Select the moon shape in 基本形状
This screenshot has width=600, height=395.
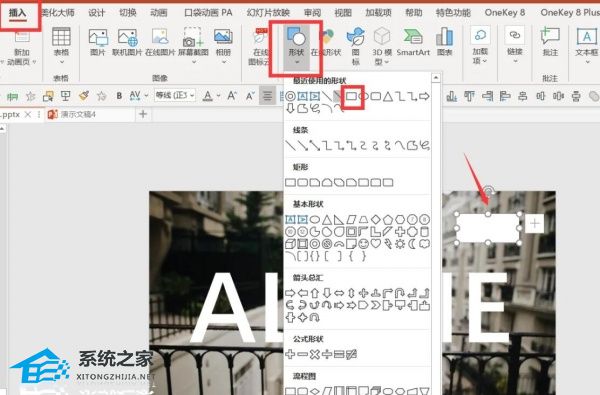coord(412,244)
